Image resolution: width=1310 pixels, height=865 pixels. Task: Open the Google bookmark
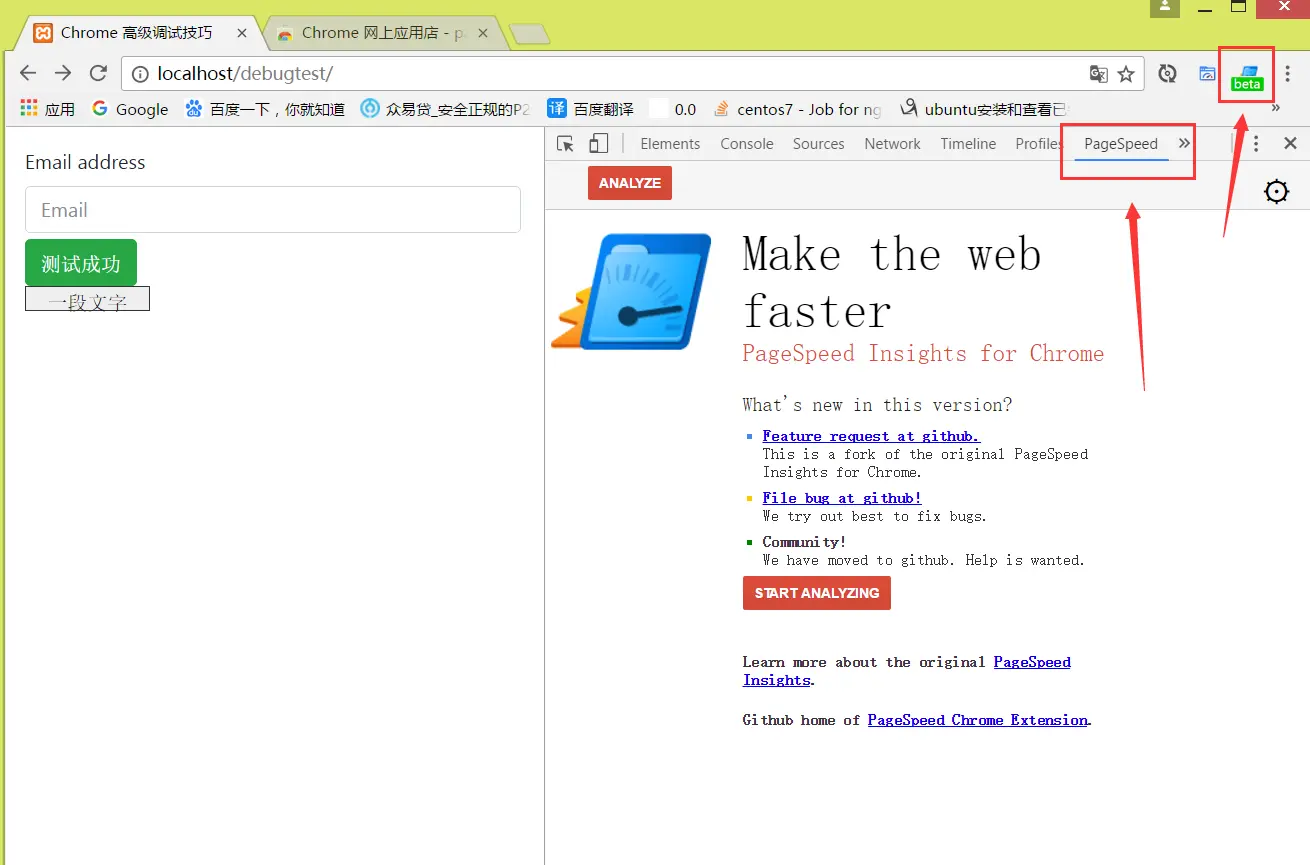click(130, 109)
